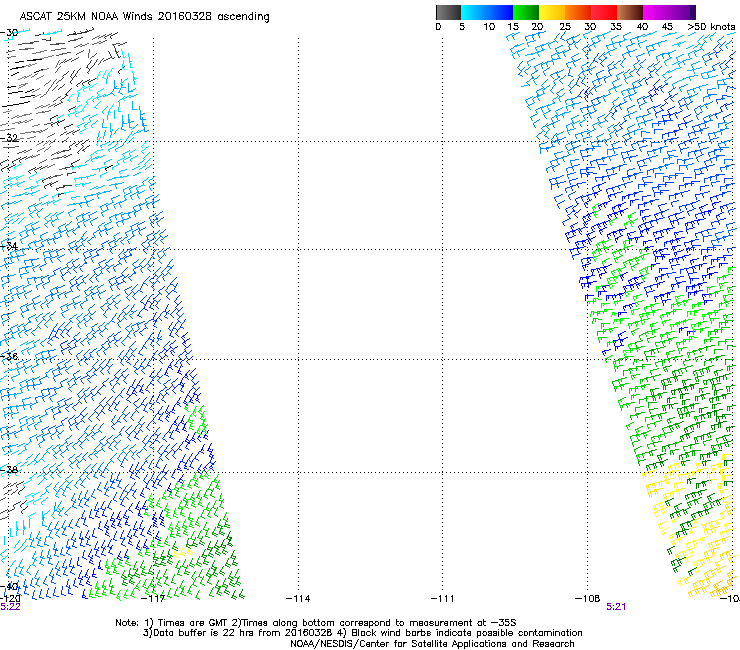Image resolution: width=740 pixels, height=650 pixels.
Task: Click the yellow 20-25 knots color segment
Action: (x=552, y=12)
